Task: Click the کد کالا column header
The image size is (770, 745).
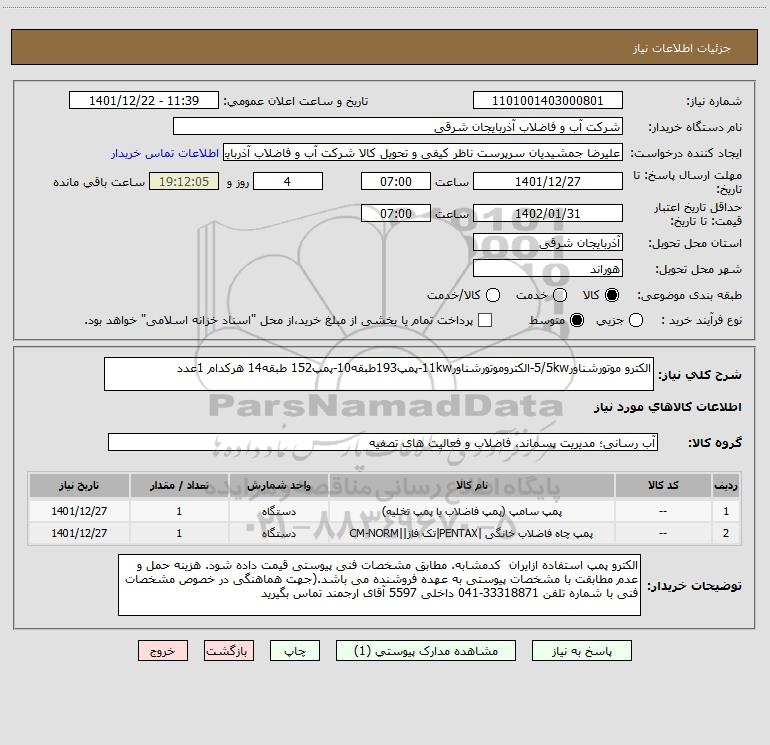Action: tap(663, 485)
